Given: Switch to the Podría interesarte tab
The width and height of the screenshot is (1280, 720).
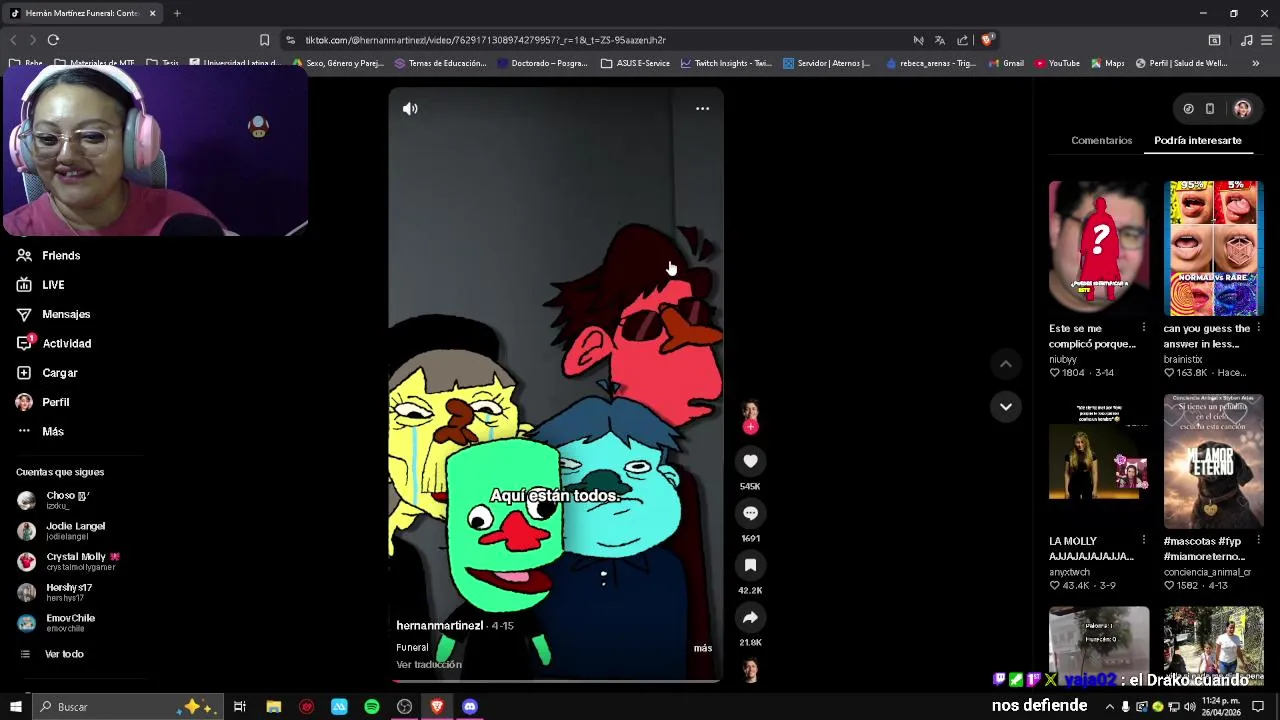Looking at the screenshot, I should click(x=1198, y=140).
